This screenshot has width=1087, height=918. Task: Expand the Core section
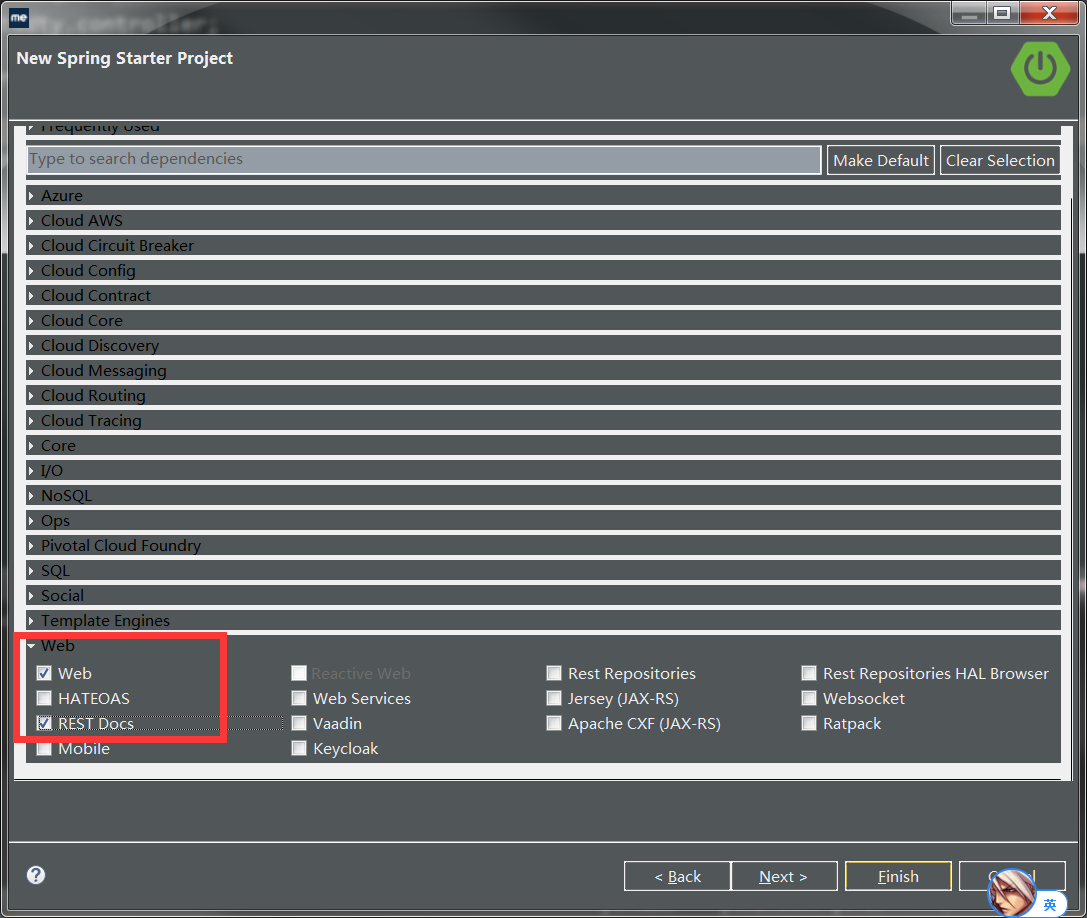(x=544, y=445)
